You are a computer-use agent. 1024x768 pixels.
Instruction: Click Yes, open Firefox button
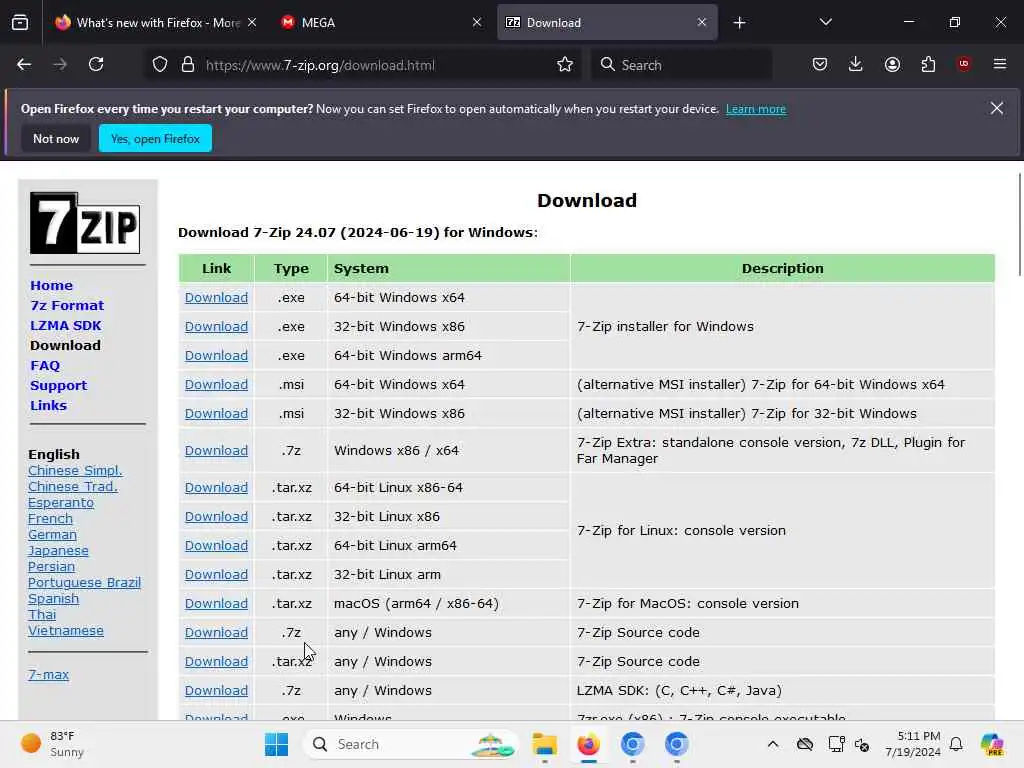coord(155,138)
